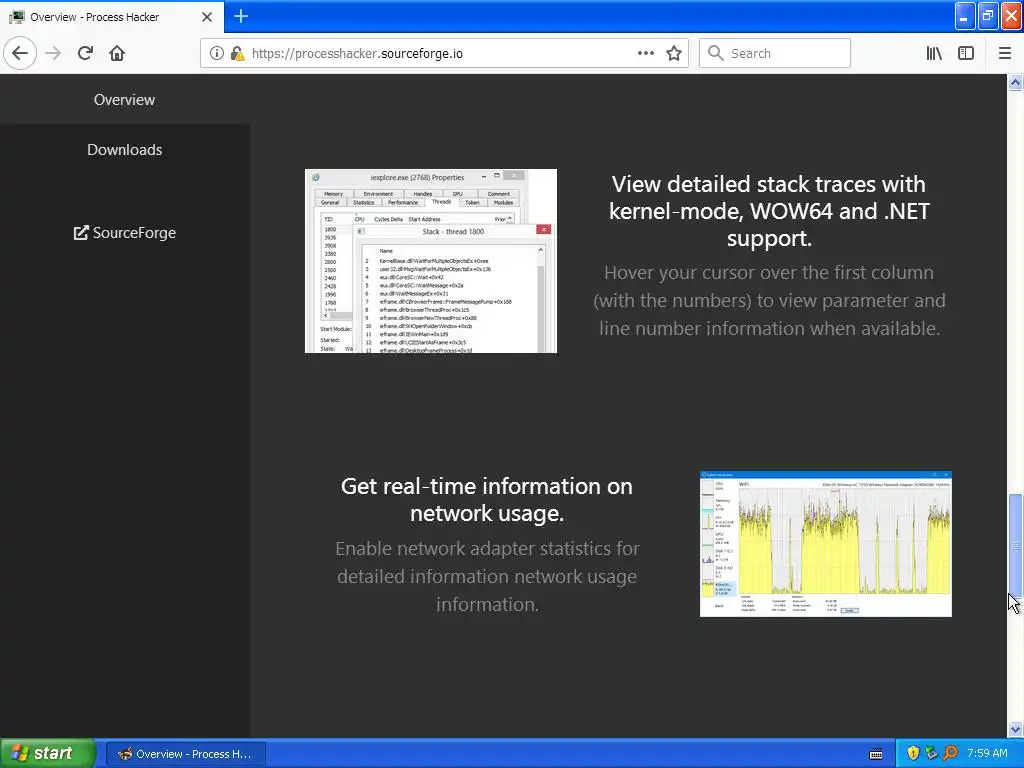
Task: Minimize the browser window
Action: click(x=965, y=16)
